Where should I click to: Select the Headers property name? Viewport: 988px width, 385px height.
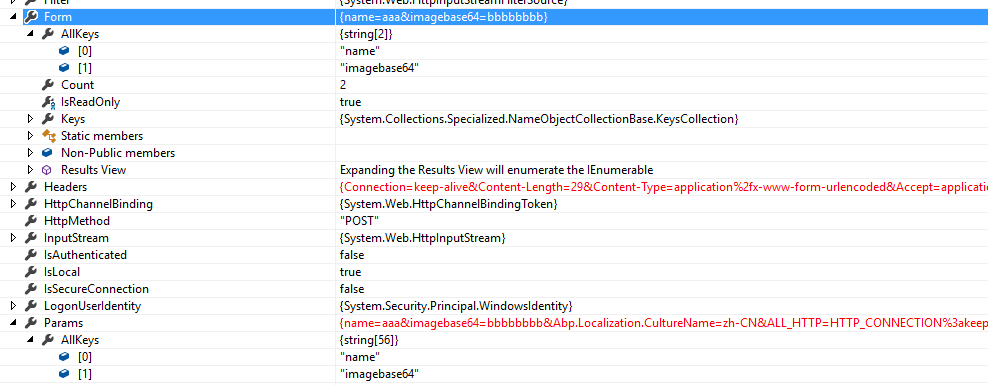[66, 187]
